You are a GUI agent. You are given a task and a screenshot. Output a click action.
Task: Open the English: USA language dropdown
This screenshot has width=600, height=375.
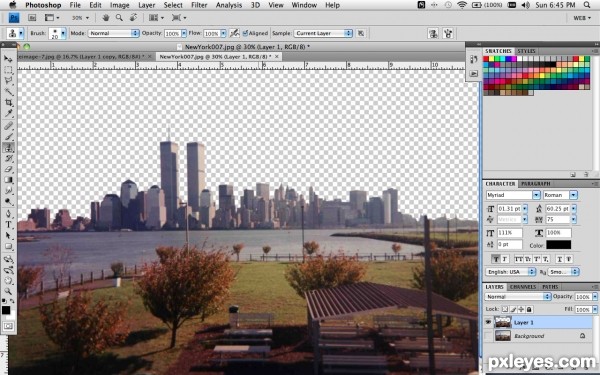(510, 272)
